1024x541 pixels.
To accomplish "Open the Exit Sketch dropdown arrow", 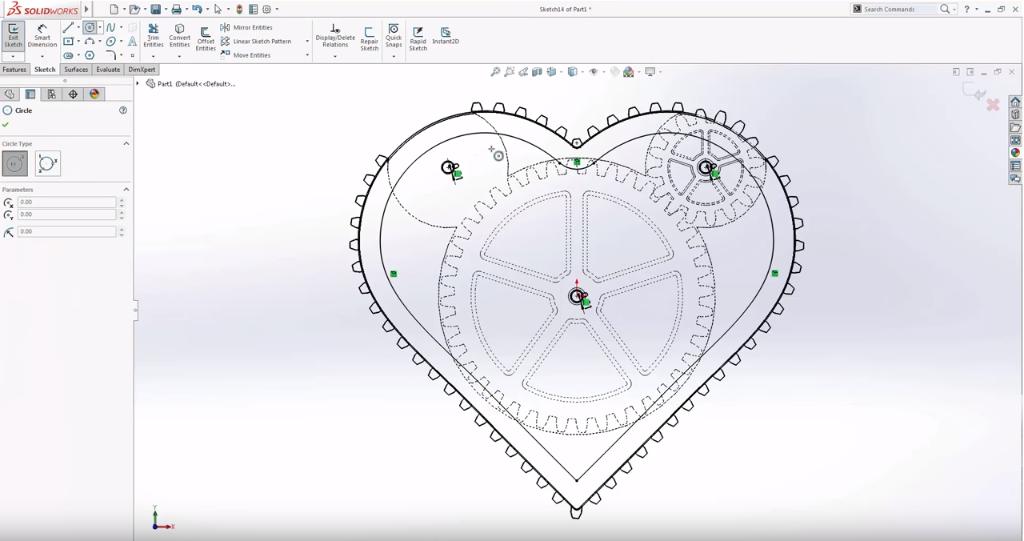I will pyautogui.click(x=13, y=57).
